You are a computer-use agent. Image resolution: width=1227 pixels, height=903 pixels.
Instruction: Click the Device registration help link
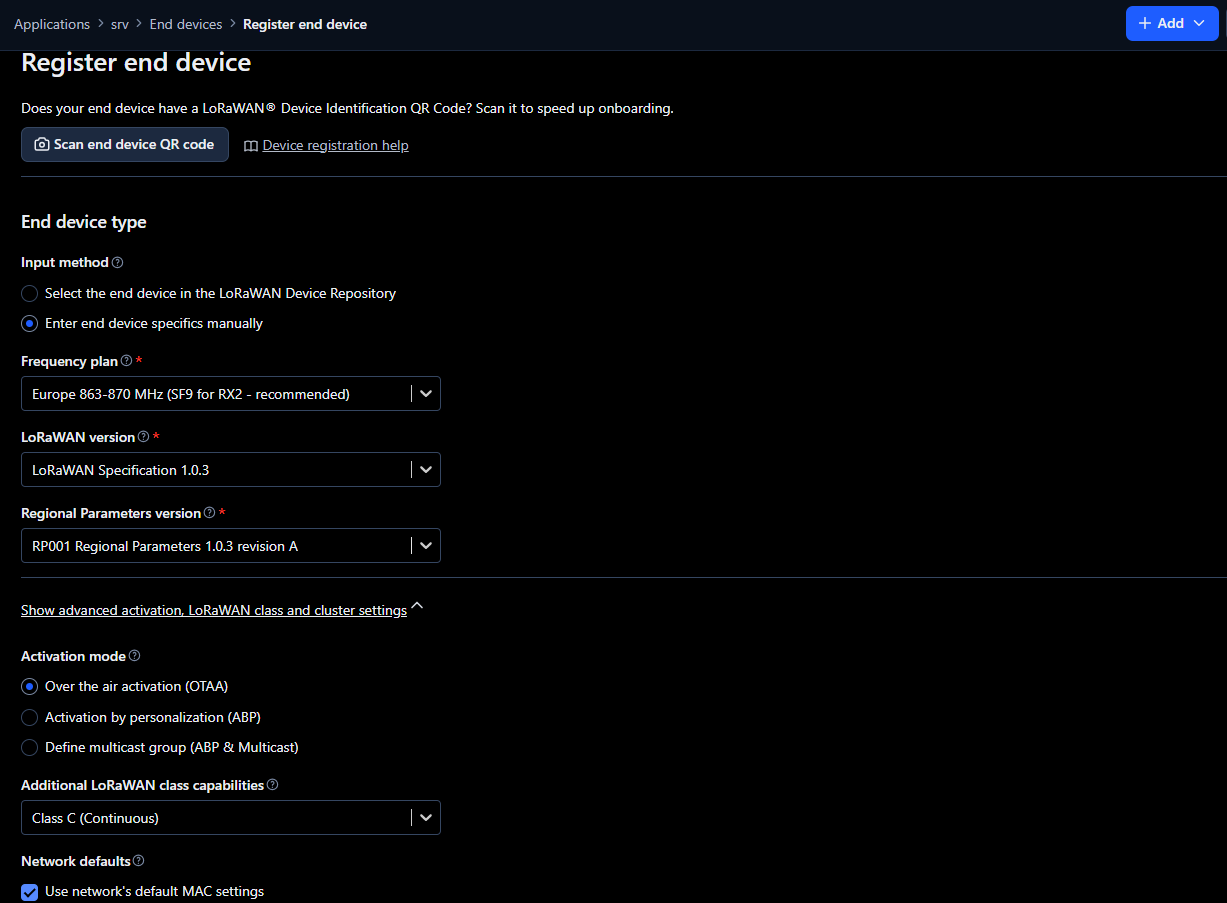pos(335,145)
